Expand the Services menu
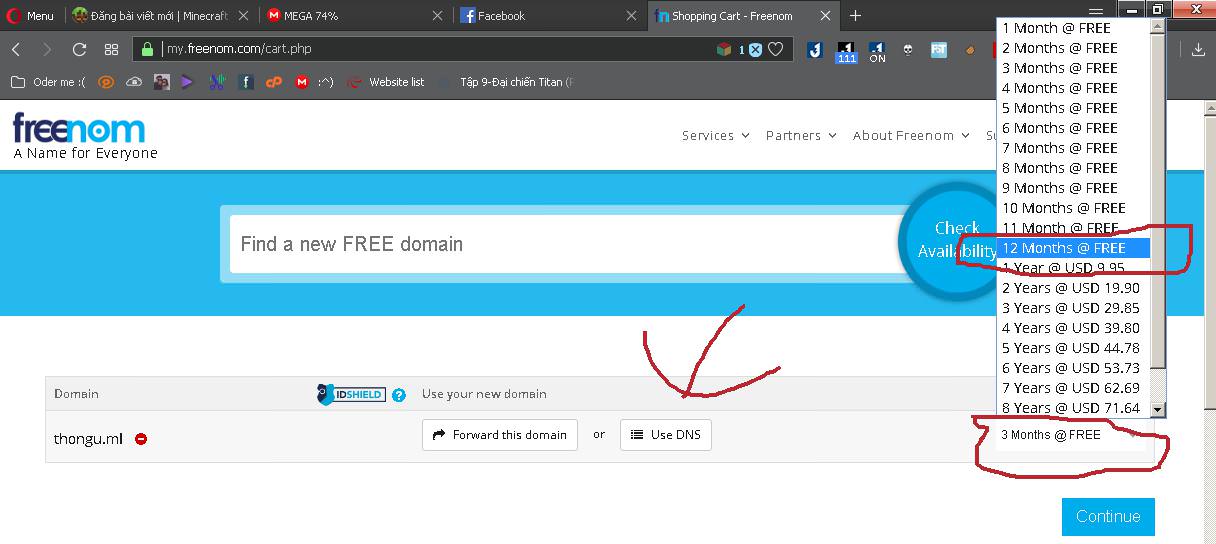The width and height of the screenshot is (1216, 544). pos(715,135)
